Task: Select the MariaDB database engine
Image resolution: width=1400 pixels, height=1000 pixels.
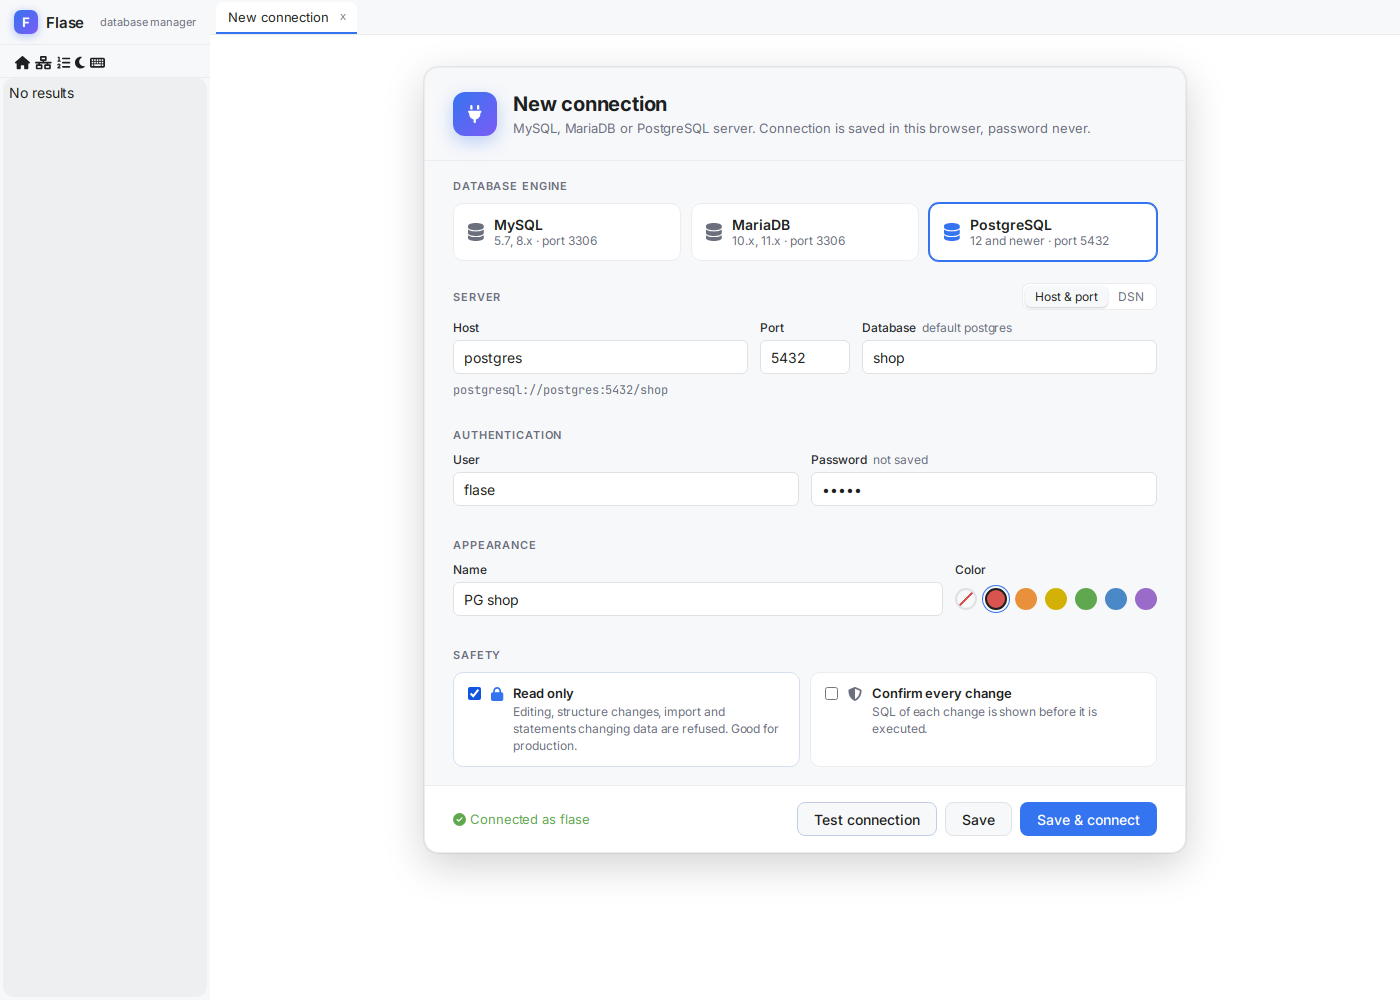Action: pos(805,232)
